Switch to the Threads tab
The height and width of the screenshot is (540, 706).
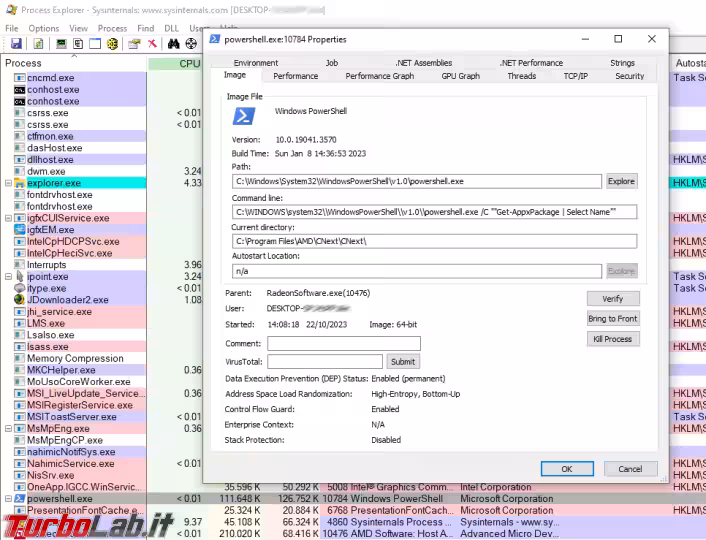(521, 76)
